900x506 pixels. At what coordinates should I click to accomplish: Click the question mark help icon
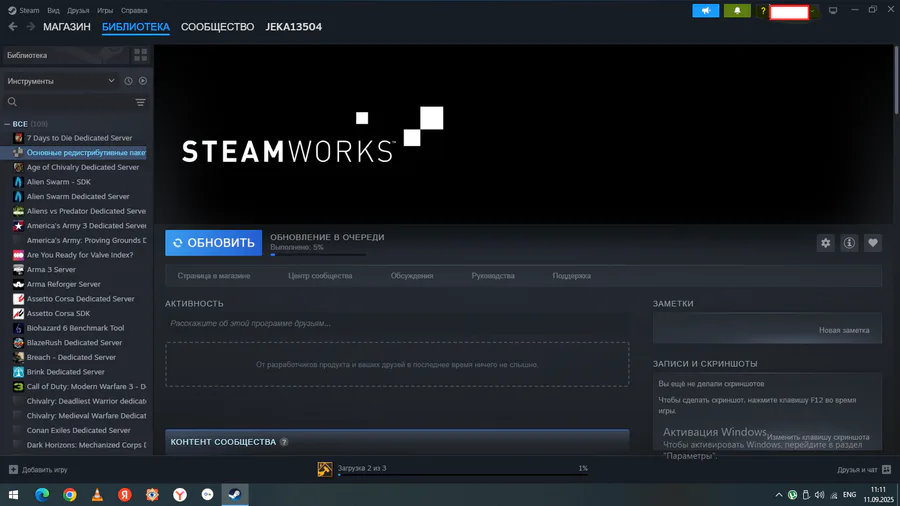click(763, 11)
